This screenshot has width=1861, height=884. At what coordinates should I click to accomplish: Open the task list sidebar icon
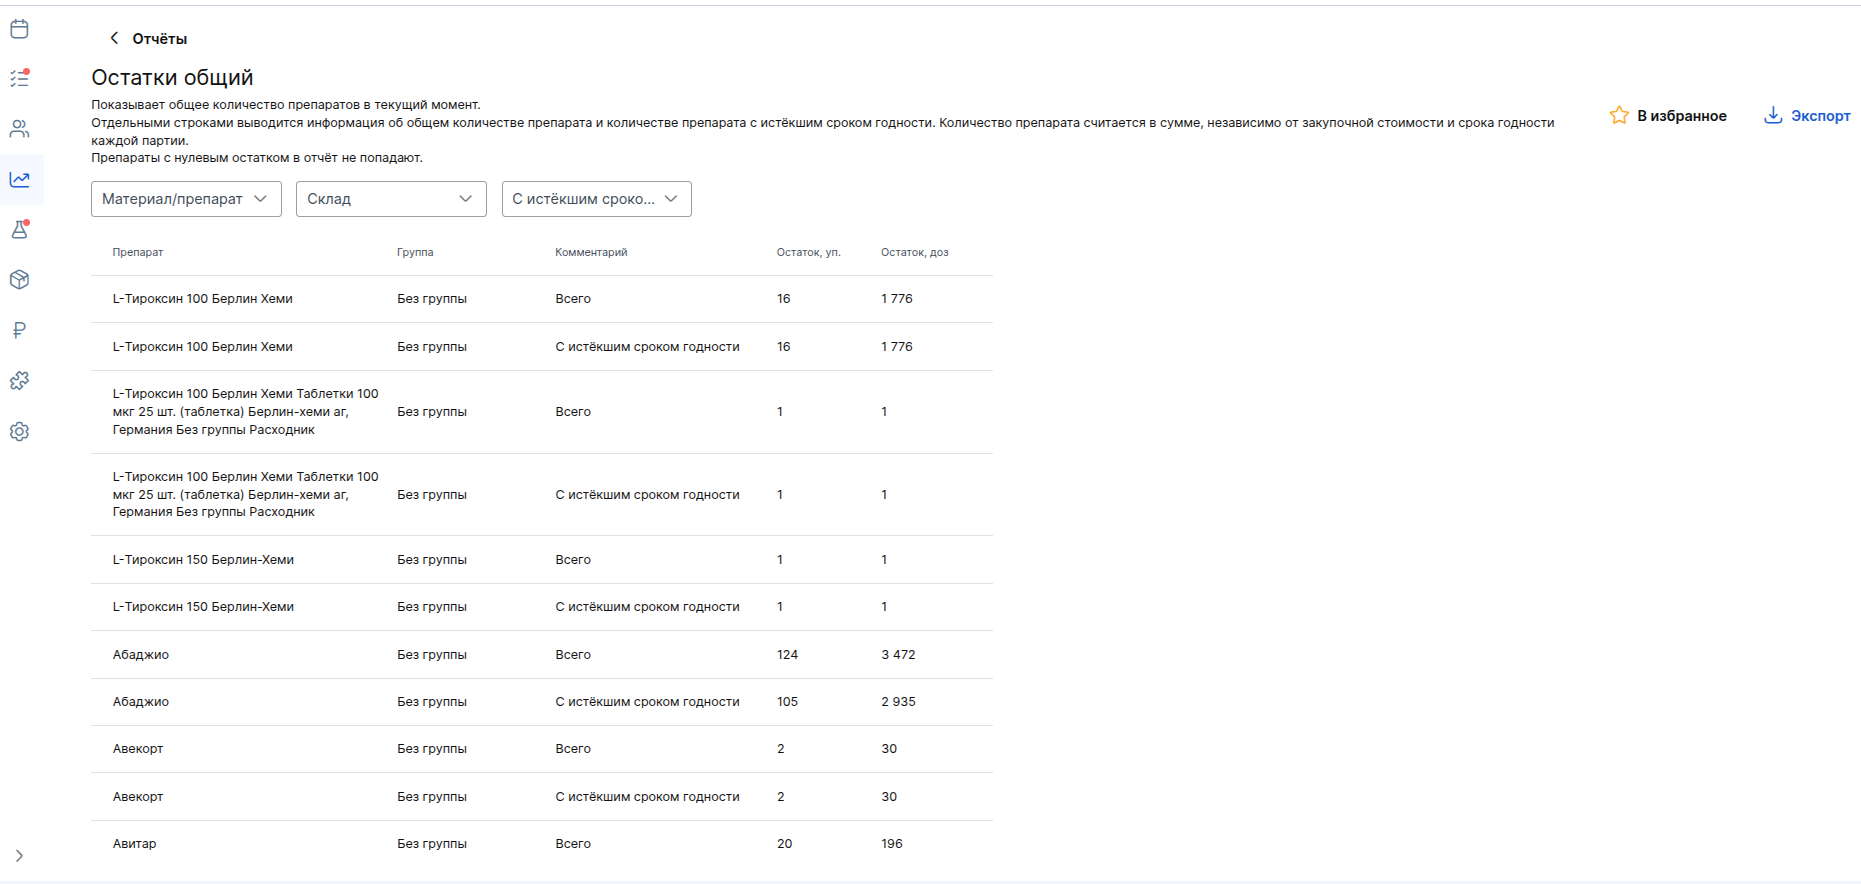click(19, 78)
